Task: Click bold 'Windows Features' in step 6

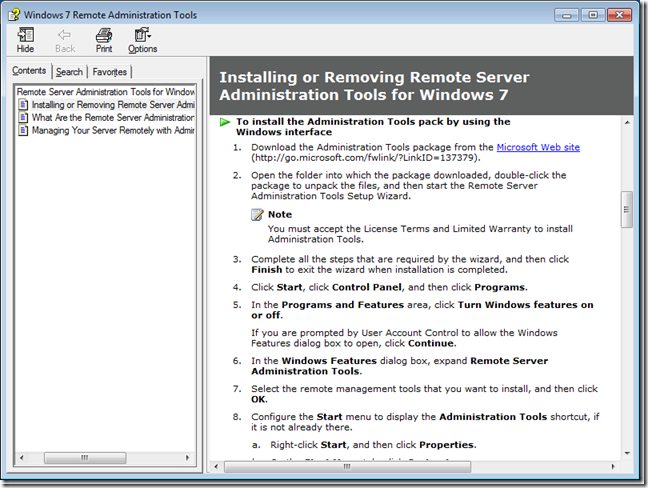Action: pos(329,361)
